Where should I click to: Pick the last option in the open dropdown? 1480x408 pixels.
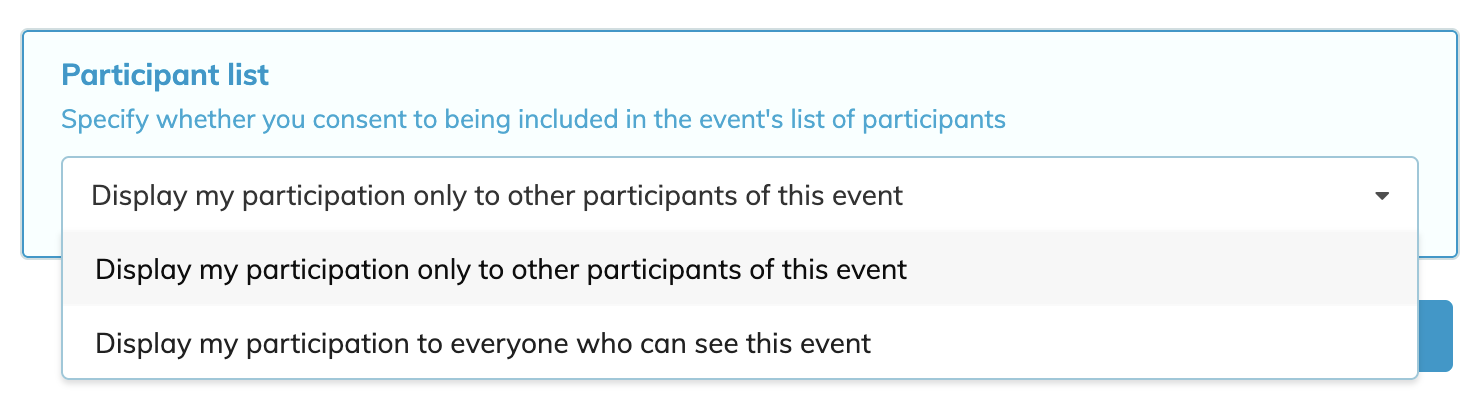[x=483, y=344]
